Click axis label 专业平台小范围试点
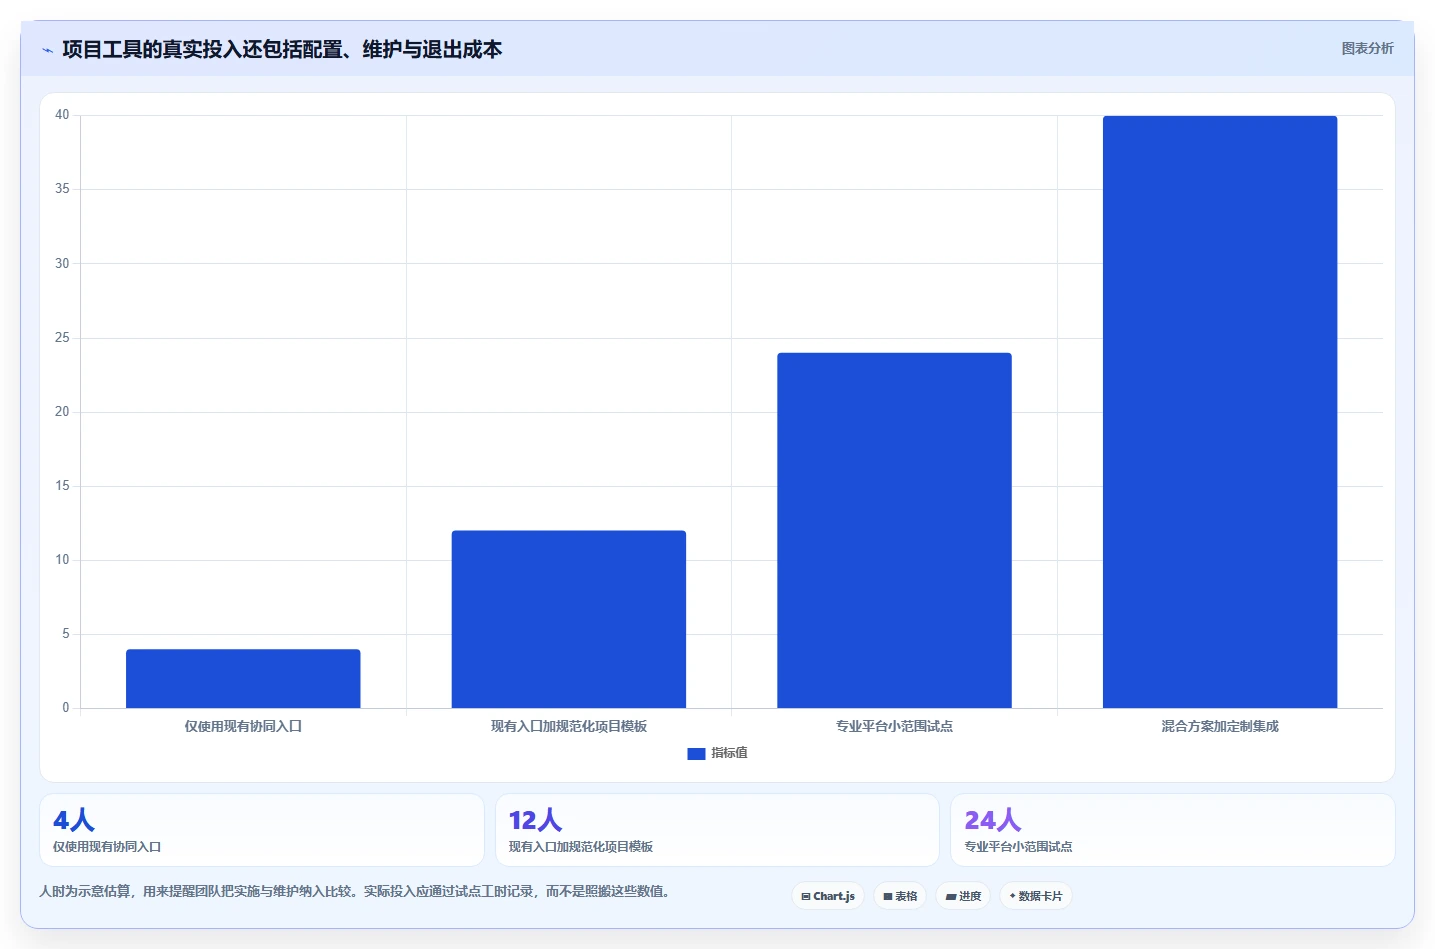1435x949 pixels. [x=894, y=726]
